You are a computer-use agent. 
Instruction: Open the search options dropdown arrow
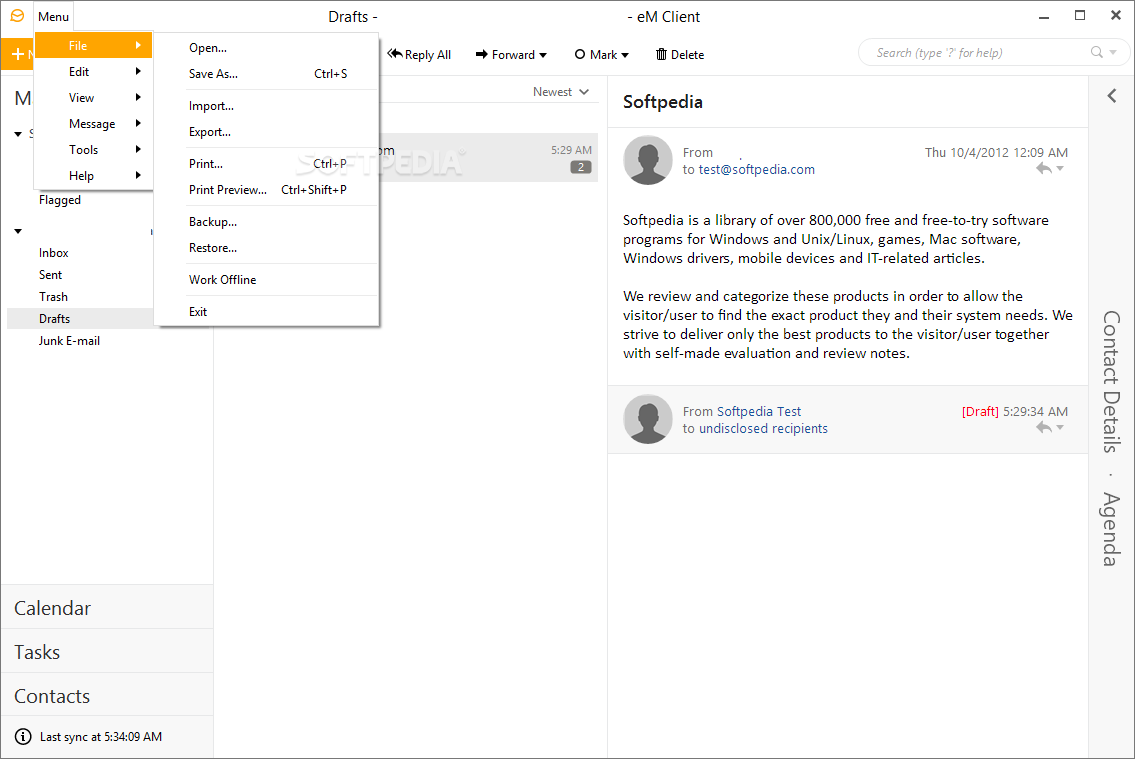point(1113,52)
